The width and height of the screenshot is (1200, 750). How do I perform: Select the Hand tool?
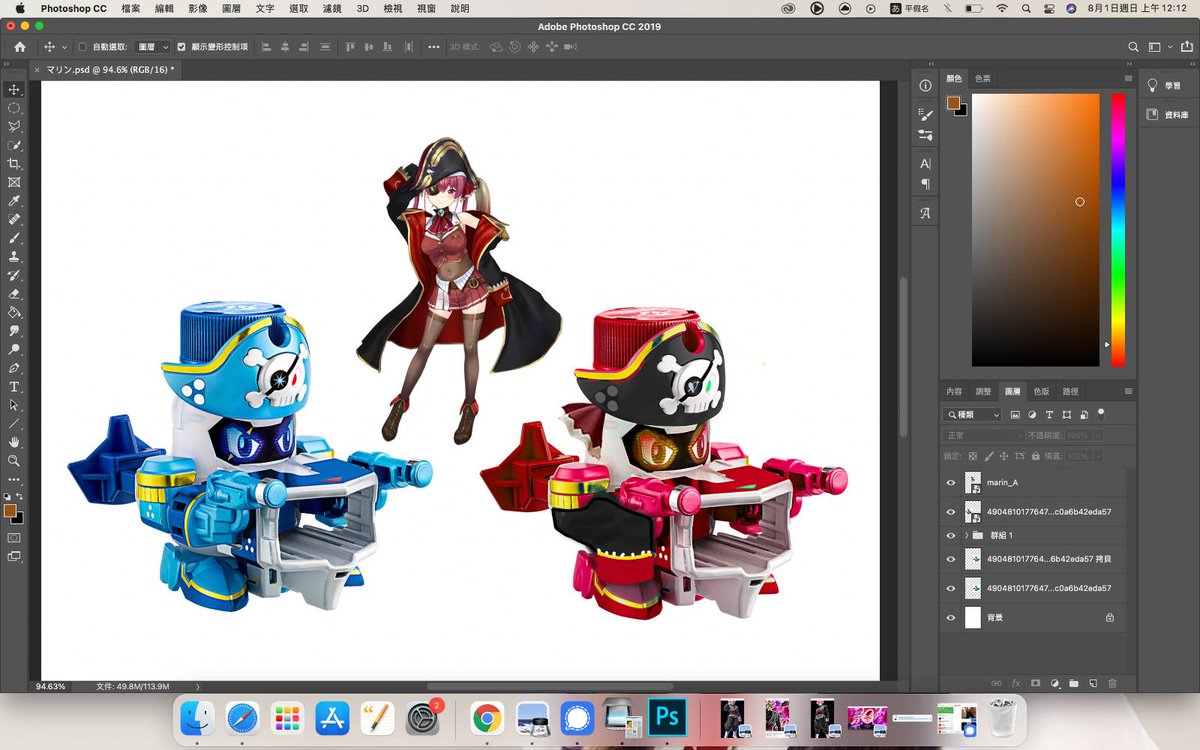coord(14,442)
